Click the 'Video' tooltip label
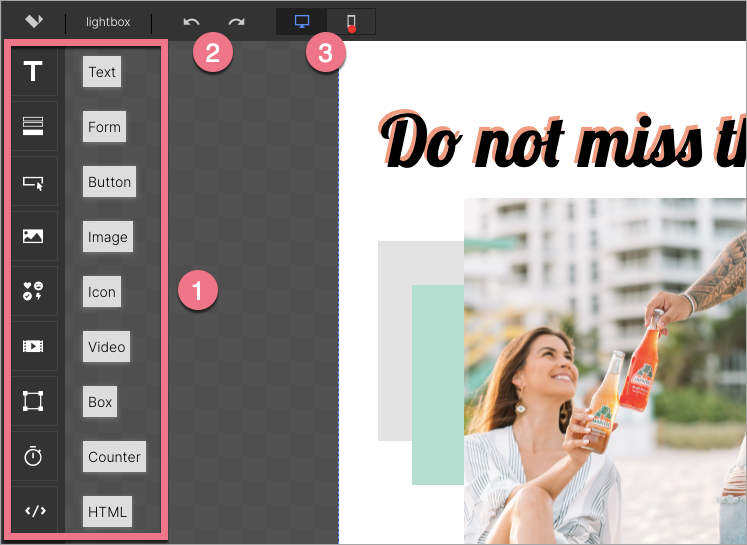Image resolution: width=747 pixels, height=545 pixels. (x=106, y=347)
